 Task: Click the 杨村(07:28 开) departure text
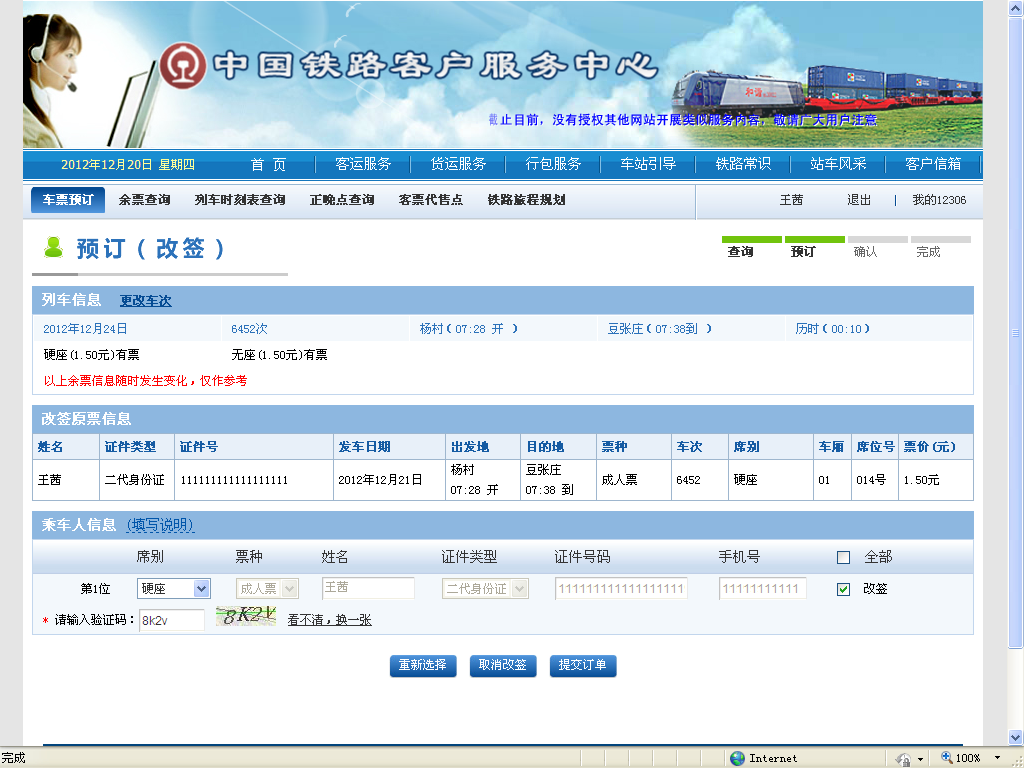click(x=468, y=329)
